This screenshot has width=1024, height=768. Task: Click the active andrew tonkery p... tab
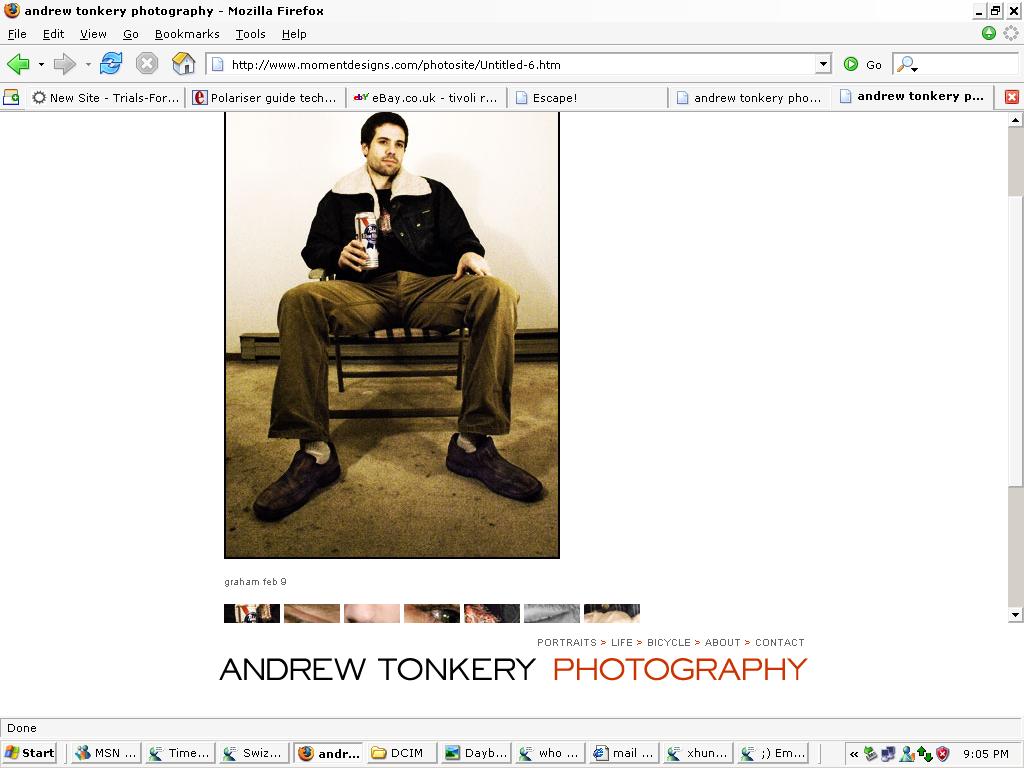coord(912,97)
